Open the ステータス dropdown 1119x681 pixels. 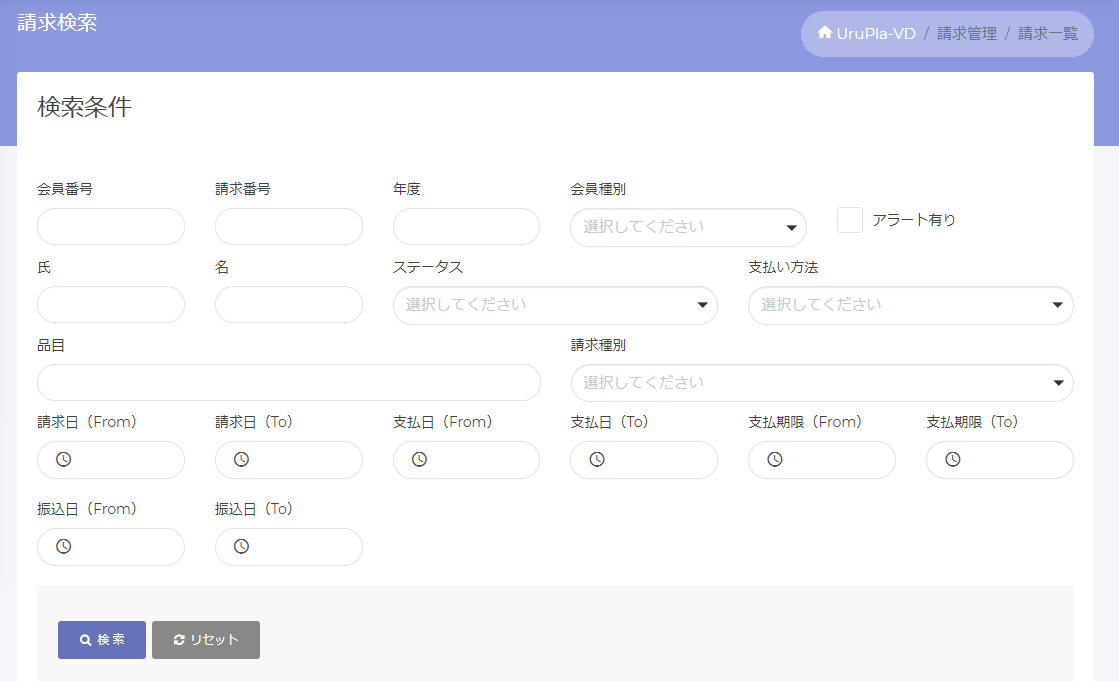[555, 306]
